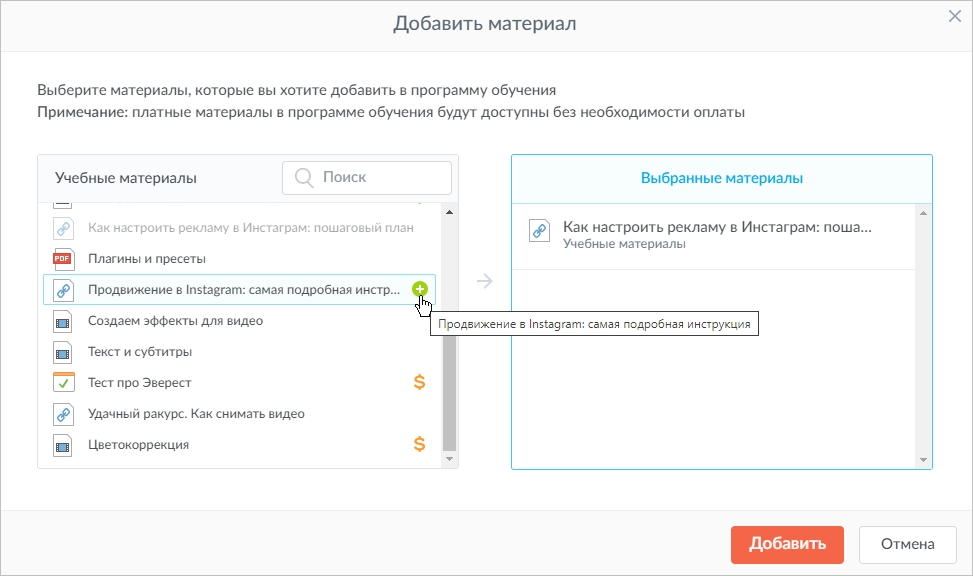Click the video icon beside Создаем эффекты для видео
Viewport: 973px width, 576px height.
click(x=63, y=321)
